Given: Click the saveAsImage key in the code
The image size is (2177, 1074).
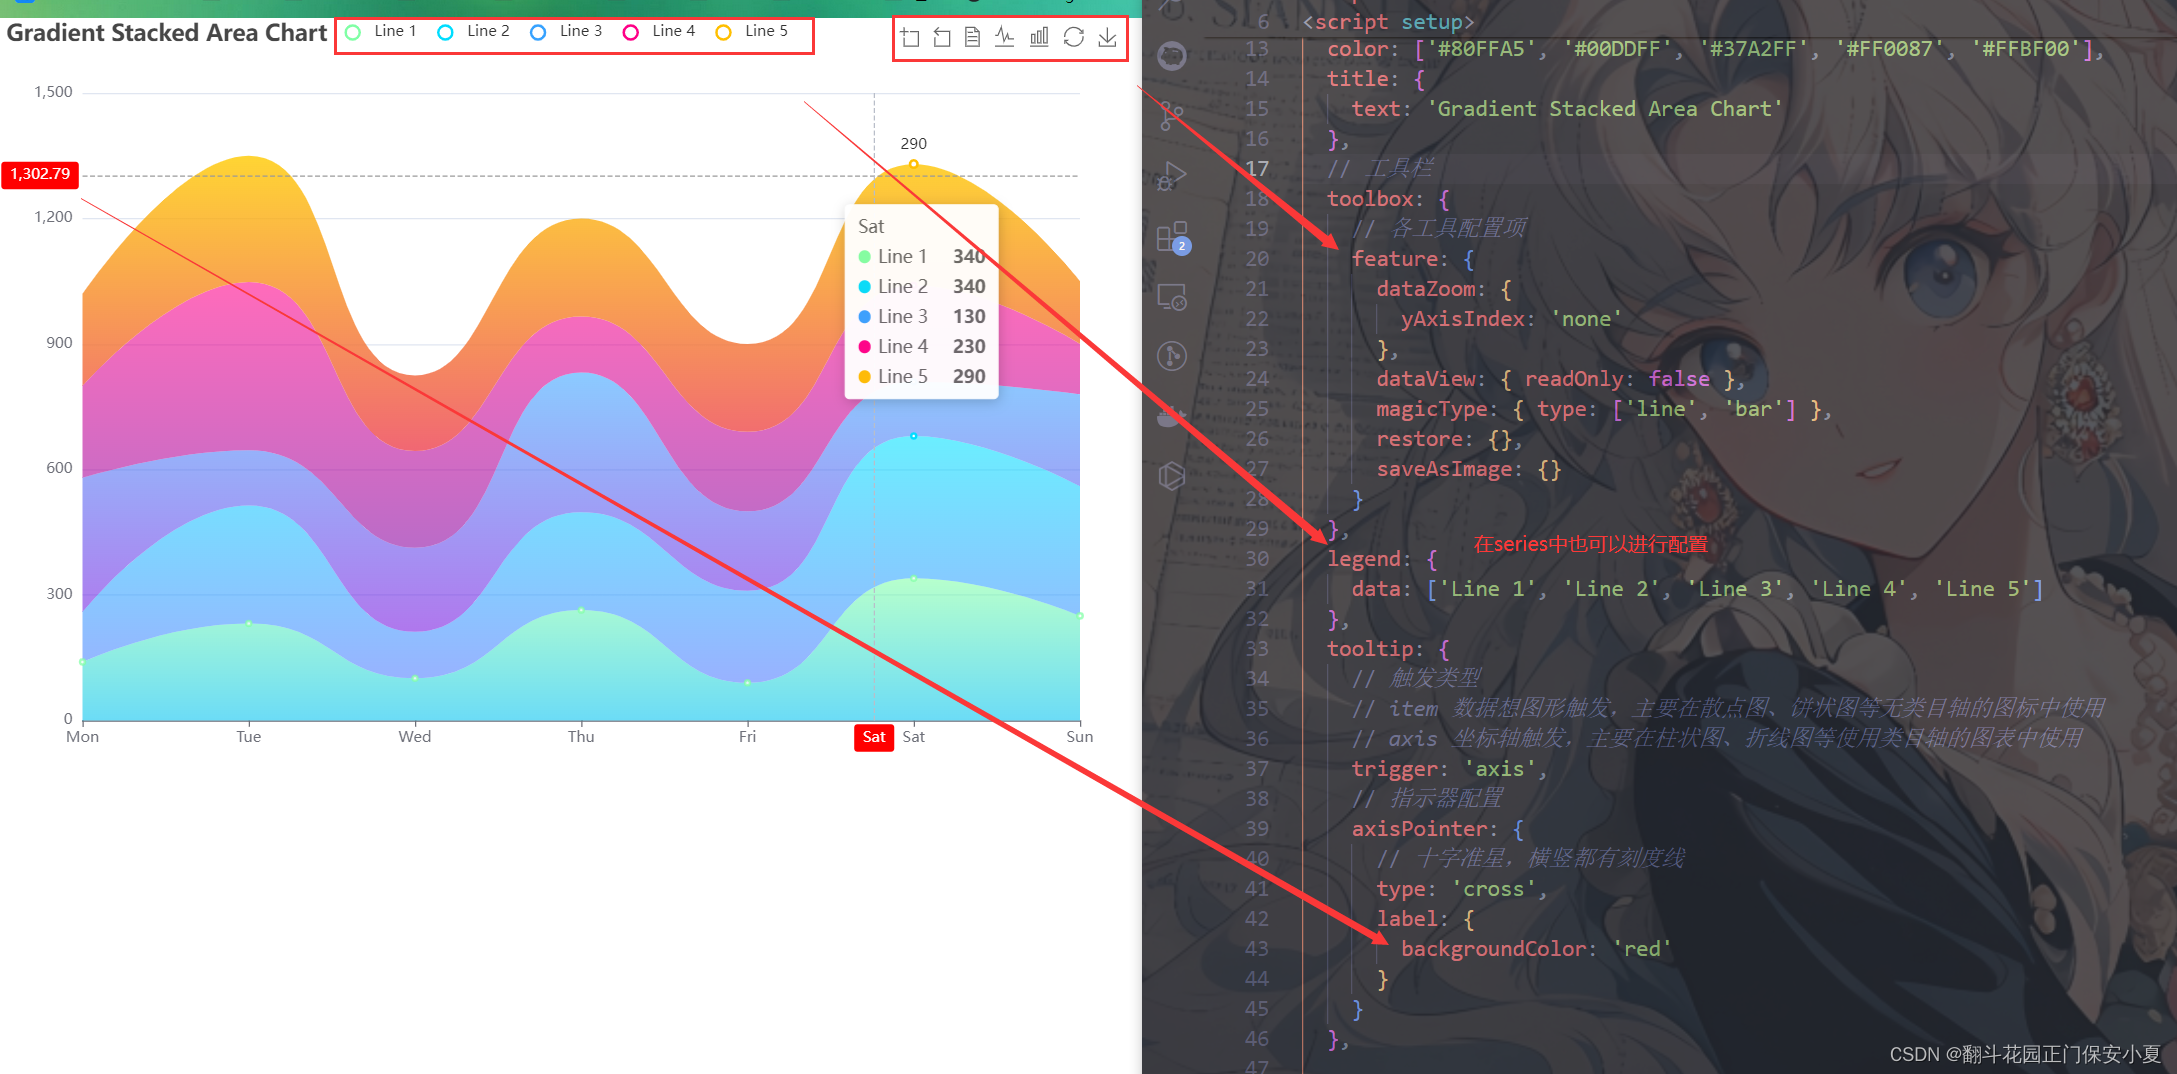Looking at the screenshot, I should [1444, 469].
